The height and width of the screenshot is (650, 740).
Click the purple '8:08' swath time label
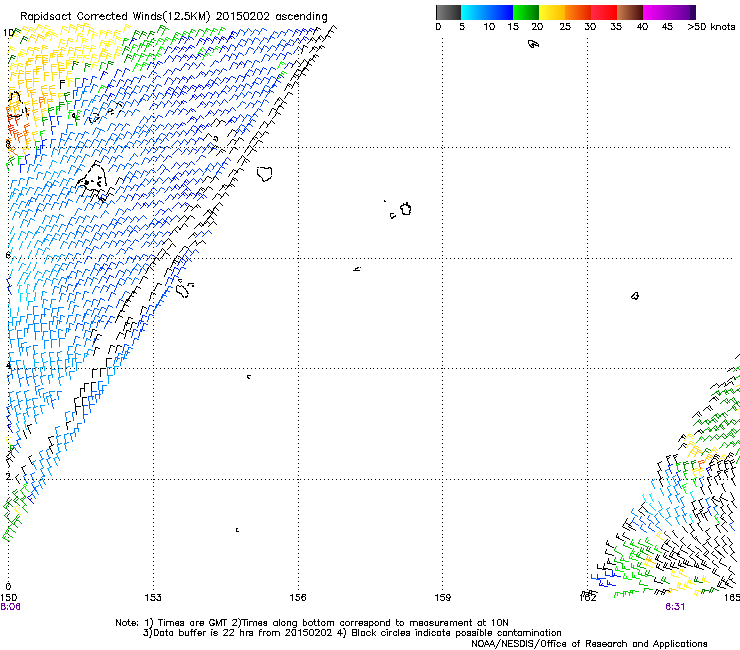point(10,607)
